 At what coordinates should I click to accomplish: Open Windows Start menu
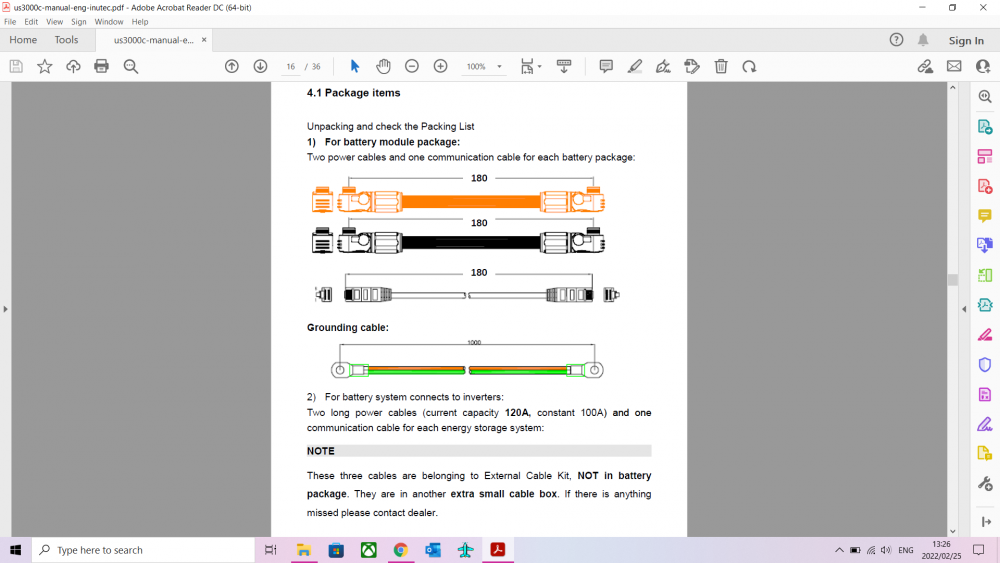tap(16, 550)
